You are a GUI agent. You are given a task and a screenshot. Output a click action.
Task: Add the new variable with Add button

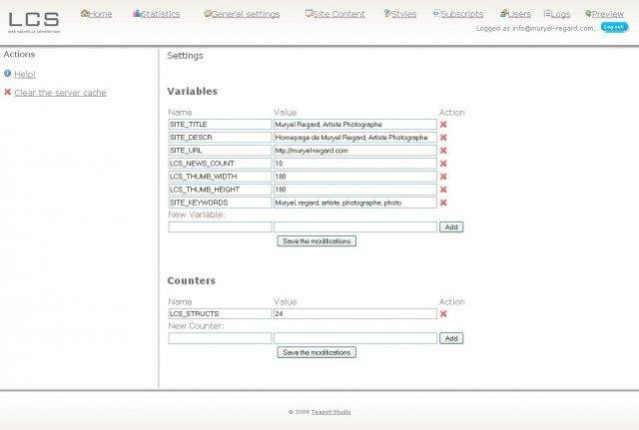[x=451, y=227]
